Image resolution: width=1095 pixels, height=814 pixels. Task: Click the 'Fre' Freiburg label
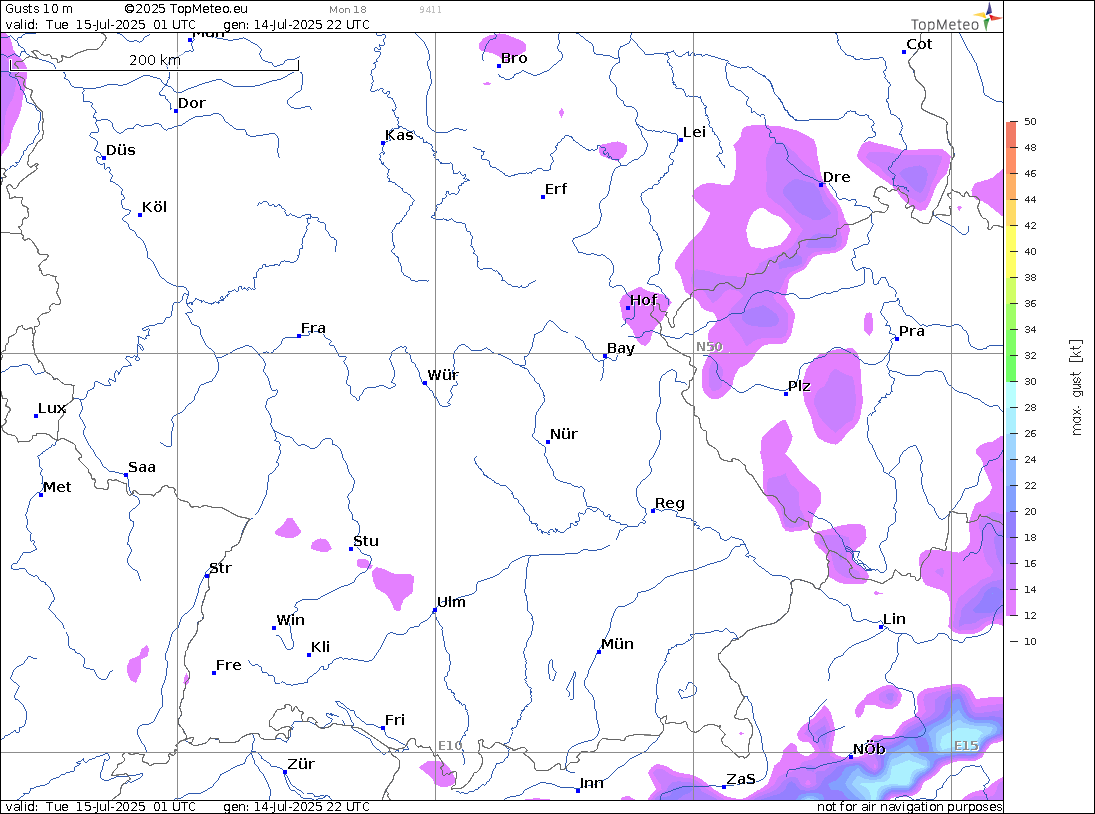(x=228, y=665)
